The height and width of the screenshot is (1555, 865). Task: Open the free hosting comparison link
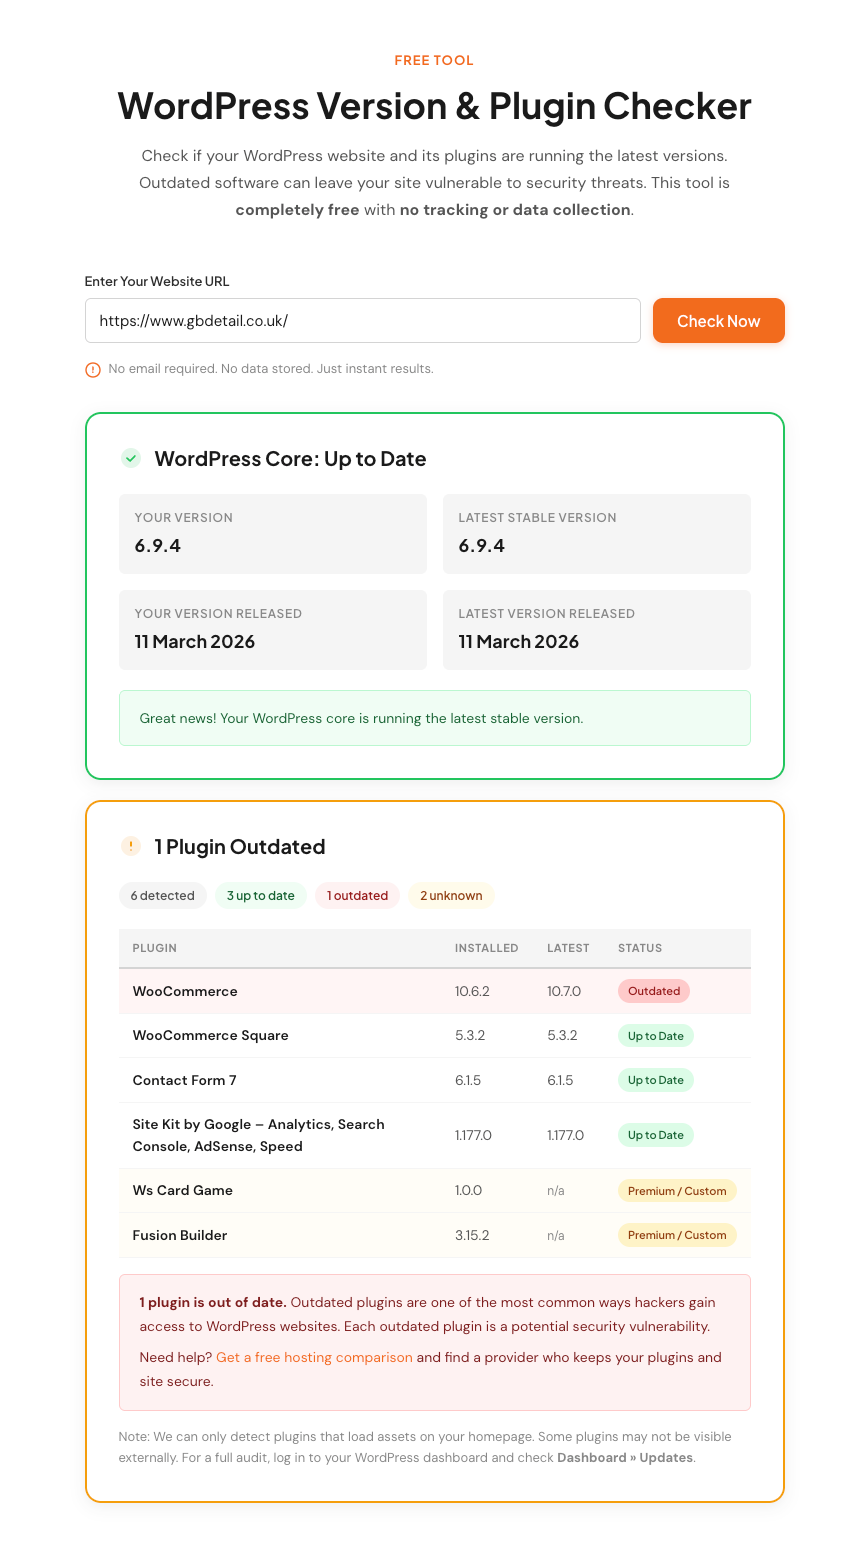tap(314, 1357)
